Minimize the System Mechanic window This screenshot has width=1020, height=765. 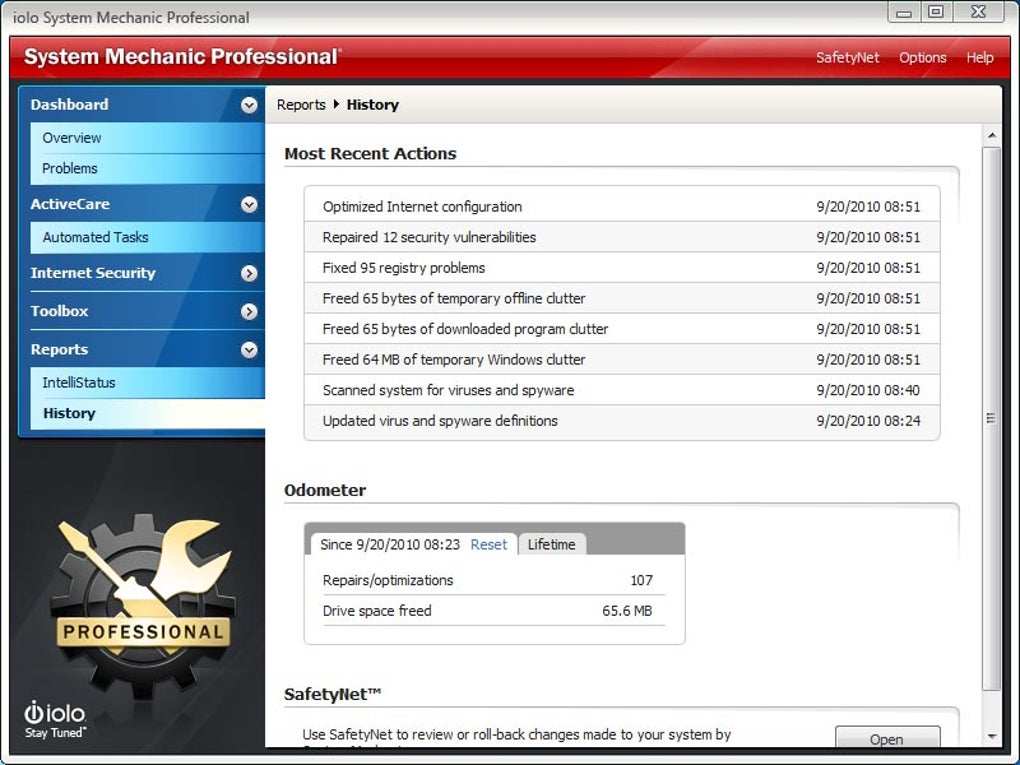pos(904,12)
